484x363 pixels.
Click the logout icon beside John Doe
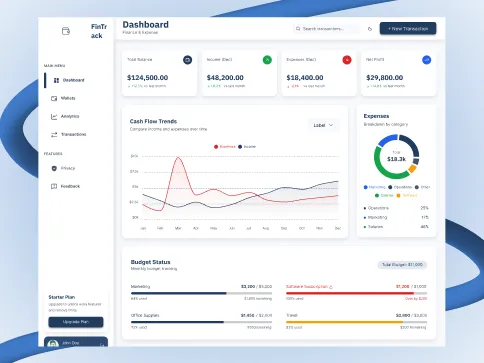point(102,345)
